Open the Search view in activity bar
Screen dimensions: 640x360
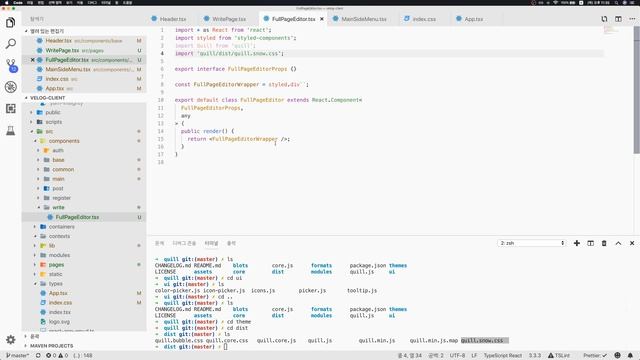click(x=11, y=44)
